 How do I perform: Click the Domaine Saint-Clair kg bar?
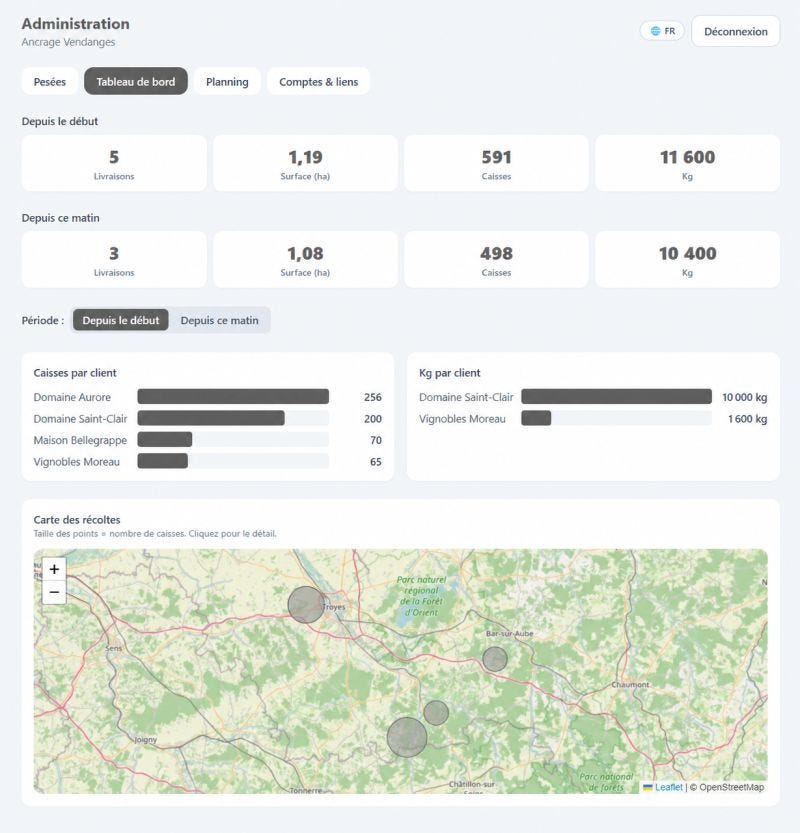(616, 397)
